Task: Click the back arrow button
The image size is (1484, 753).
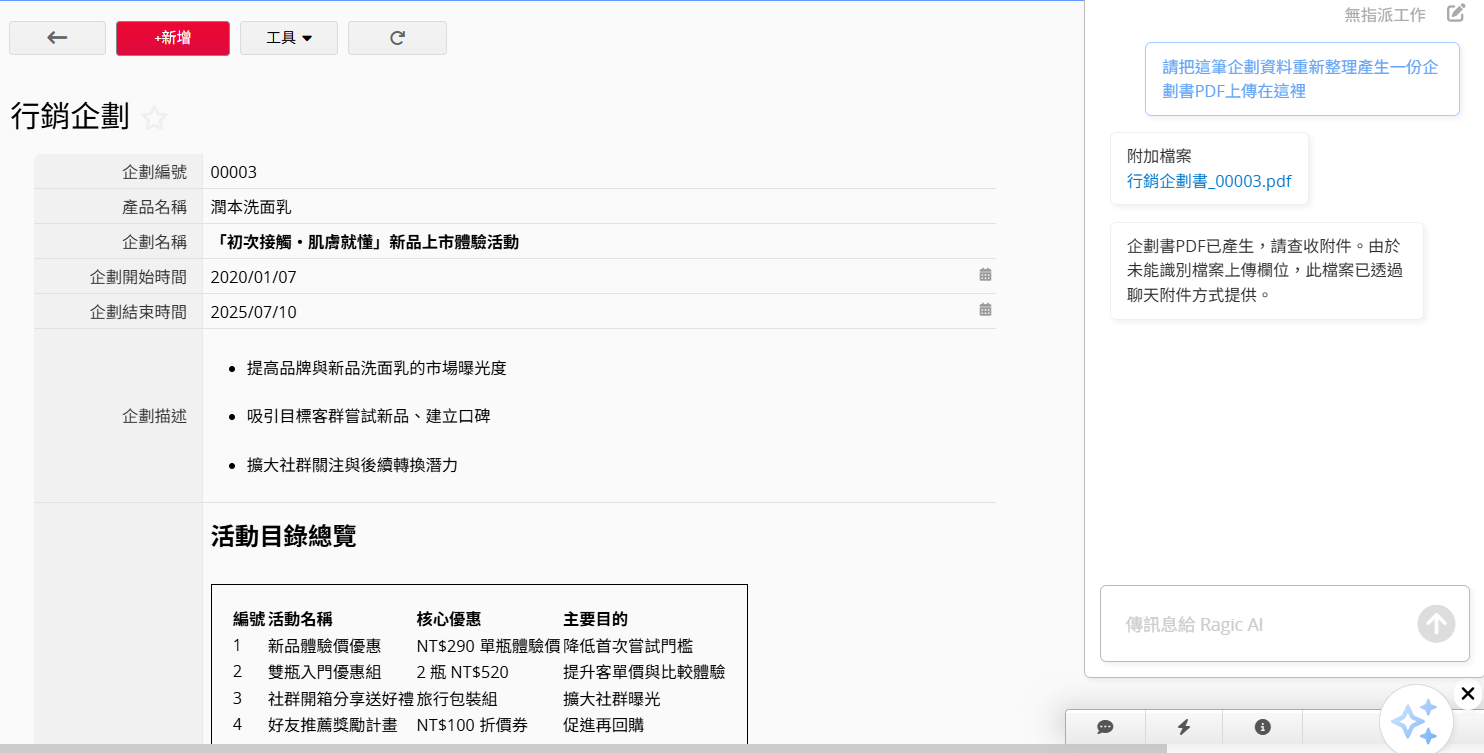Action: pos(57,38)
